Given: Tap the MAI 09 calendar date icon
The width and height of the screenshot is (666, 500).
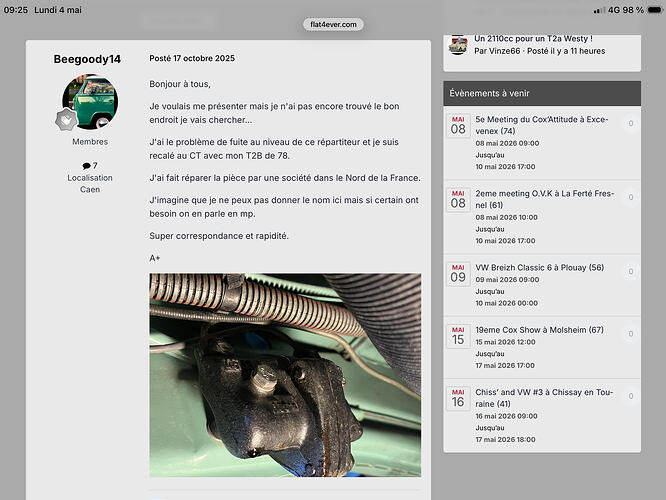Looking at the screenshot, I should click(x=458, y=274).
